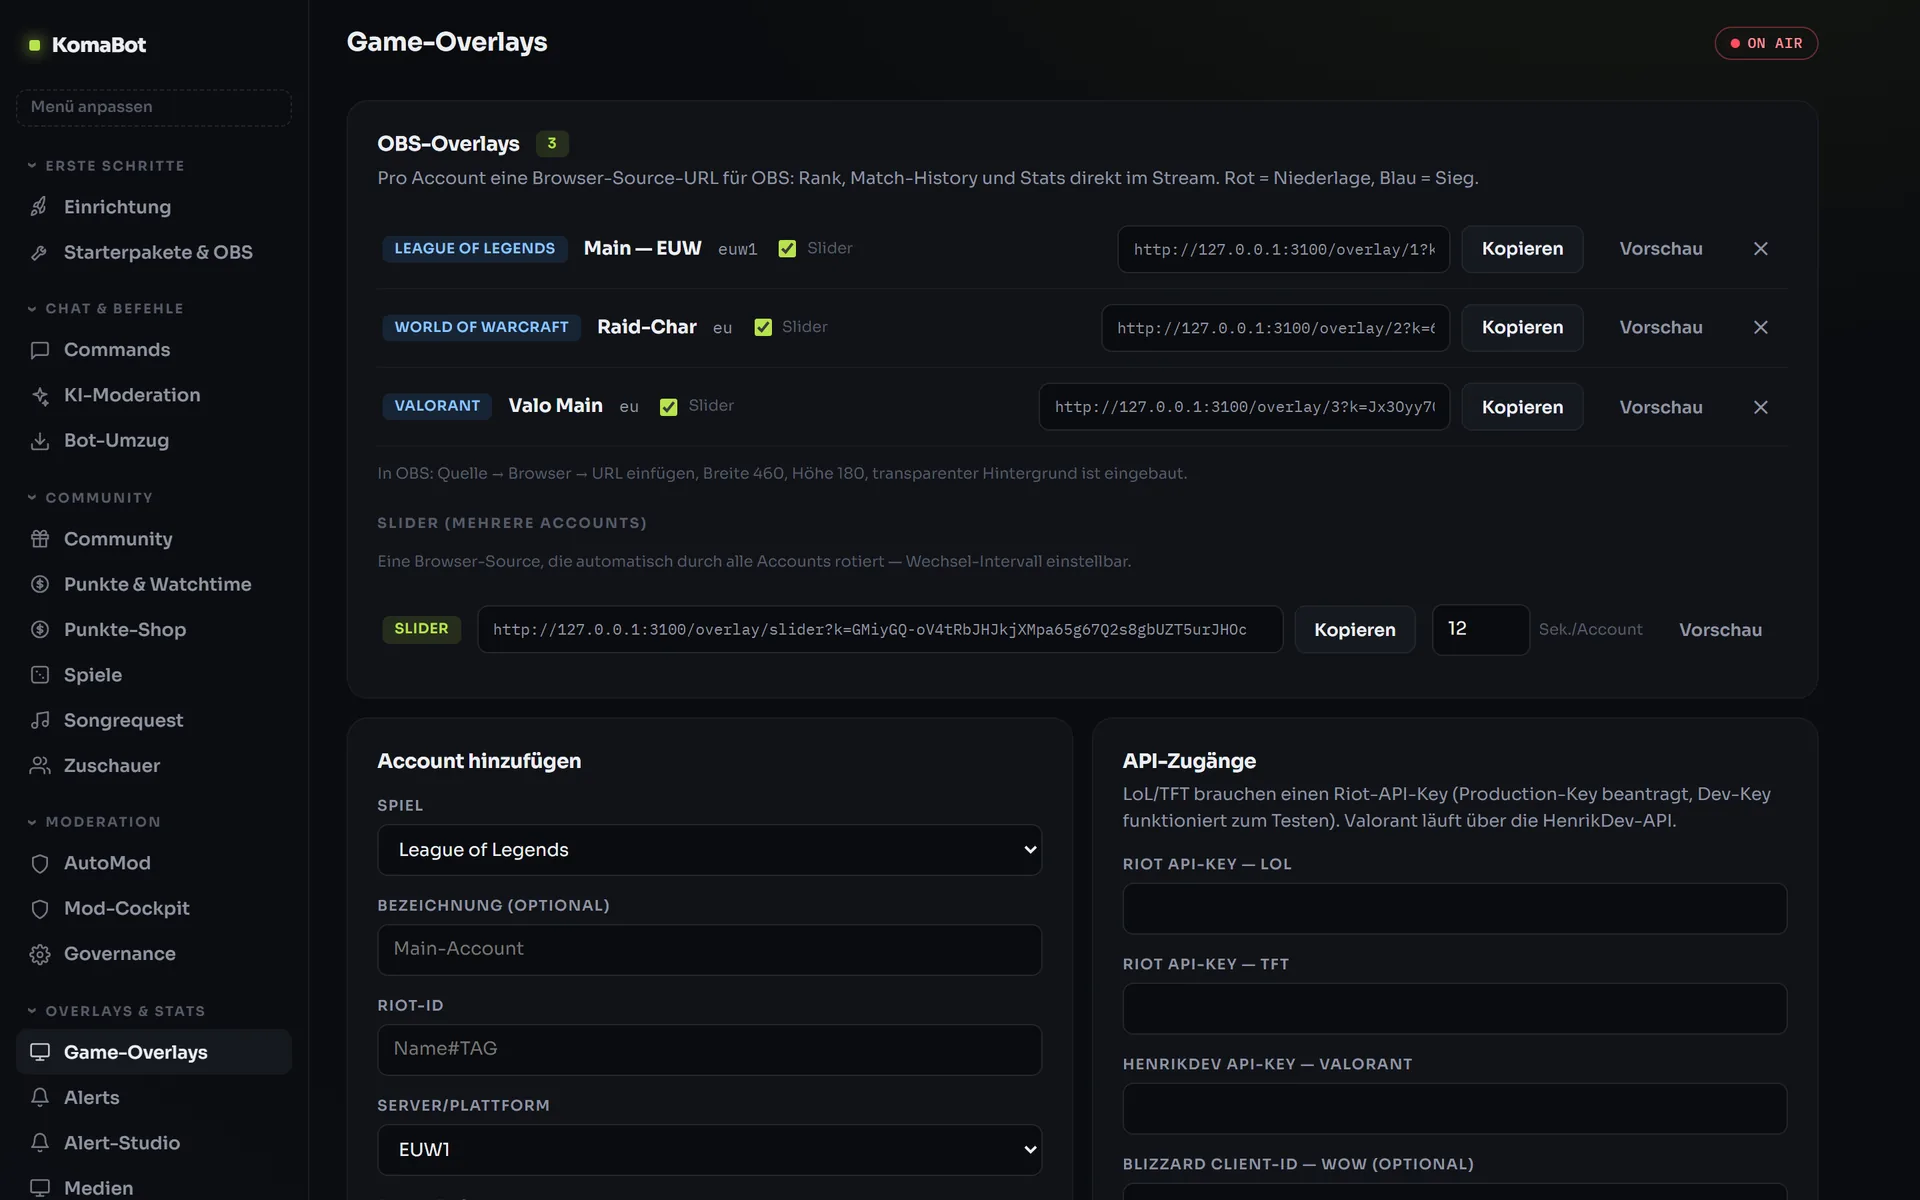Click the Riot API-Key — LoL field
Screen dimensions: 1920x1200
(1455, 909)
